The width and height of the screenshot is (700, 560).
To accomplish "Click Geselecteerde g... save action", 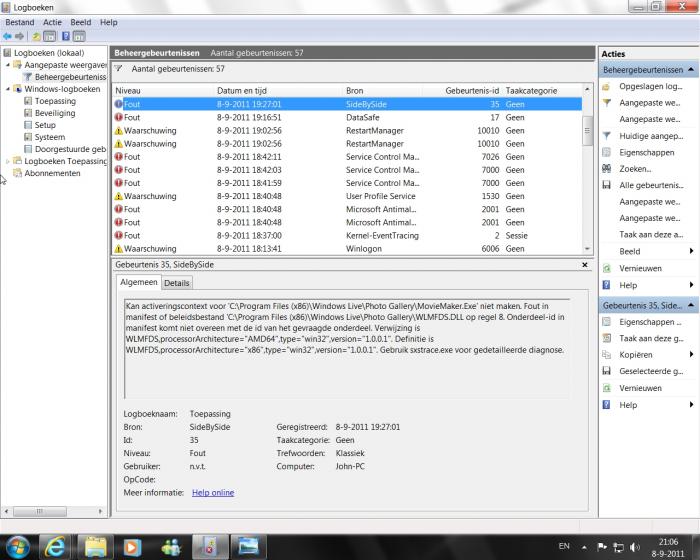I will click(x=643, y=371).
